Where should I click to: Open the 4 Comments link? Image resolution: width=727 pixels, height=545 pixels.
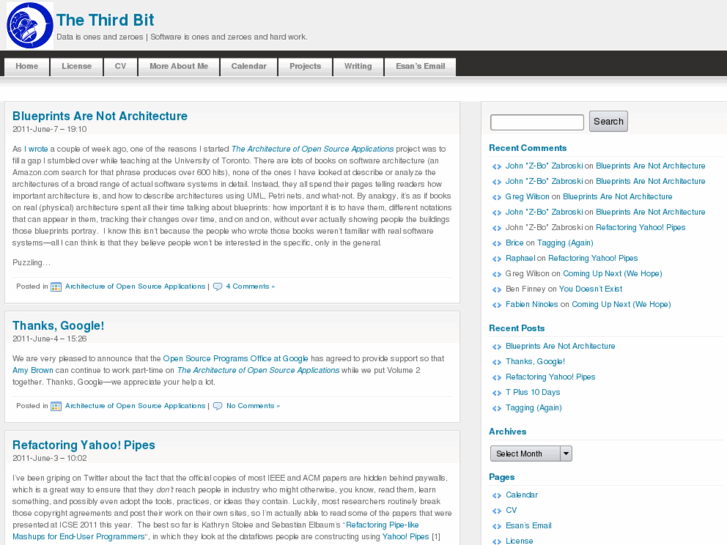pos(250,286)
